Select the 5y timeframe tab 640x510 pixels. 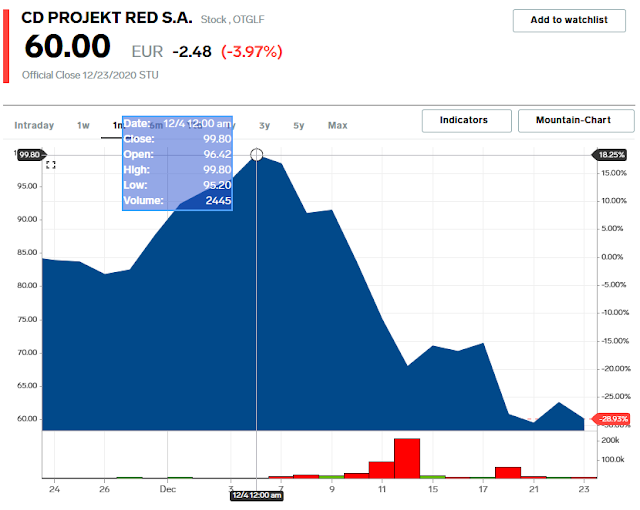[299, 125]
